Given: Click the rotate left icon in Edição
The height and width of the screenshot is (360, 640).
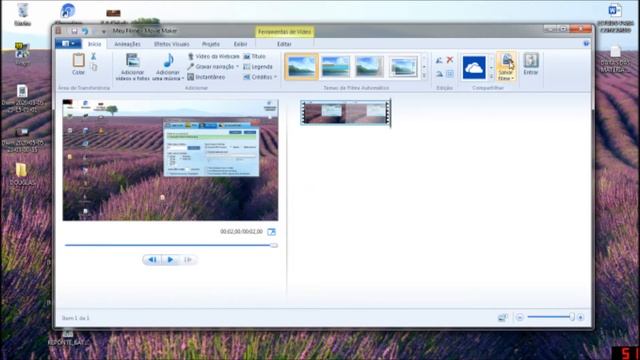Looking at the screenshot, I should (x=439, y=60).
